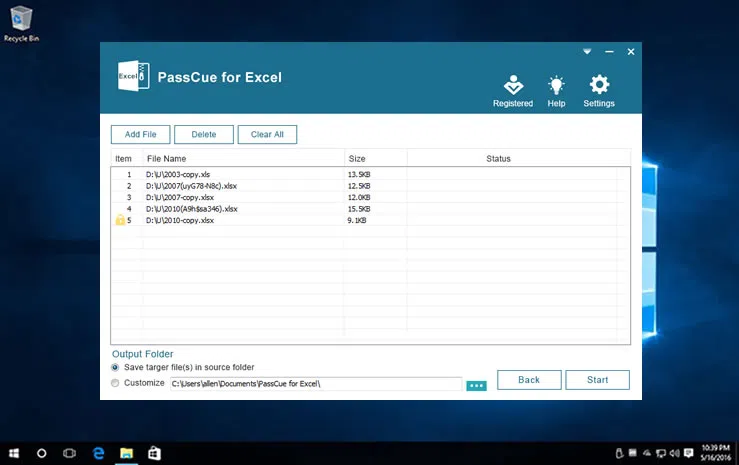
Task: Click the Back button
Action: [x=529, y=380]
